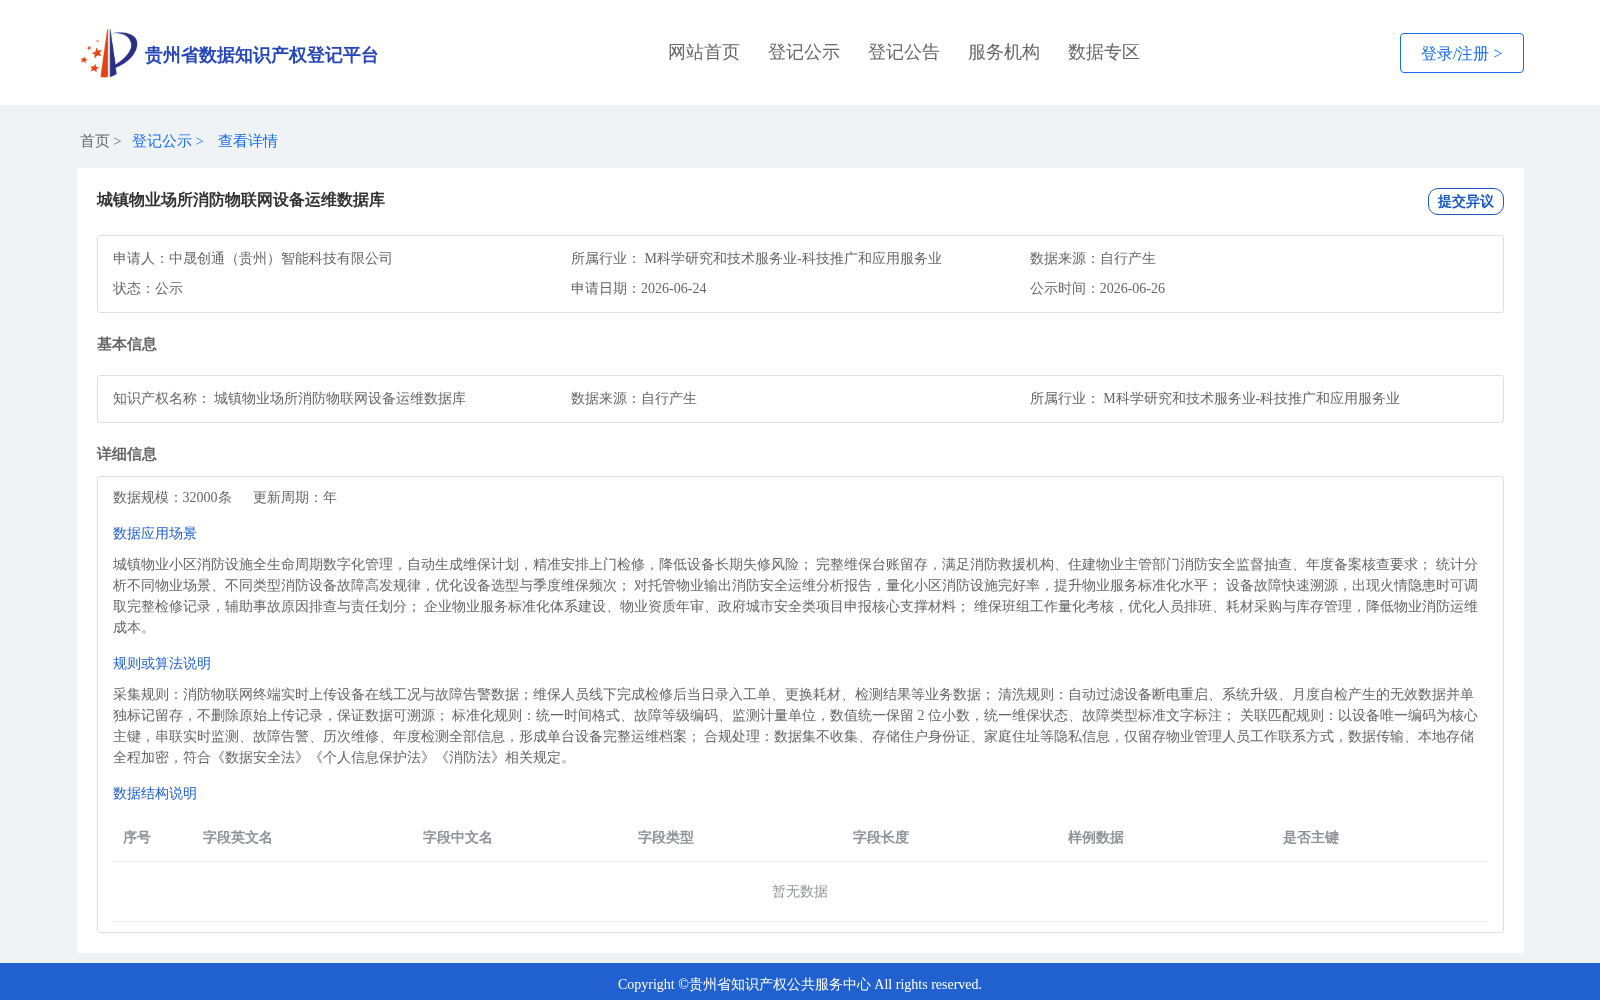
Task: Open the 登记公示 nav item
Action: 804,52
